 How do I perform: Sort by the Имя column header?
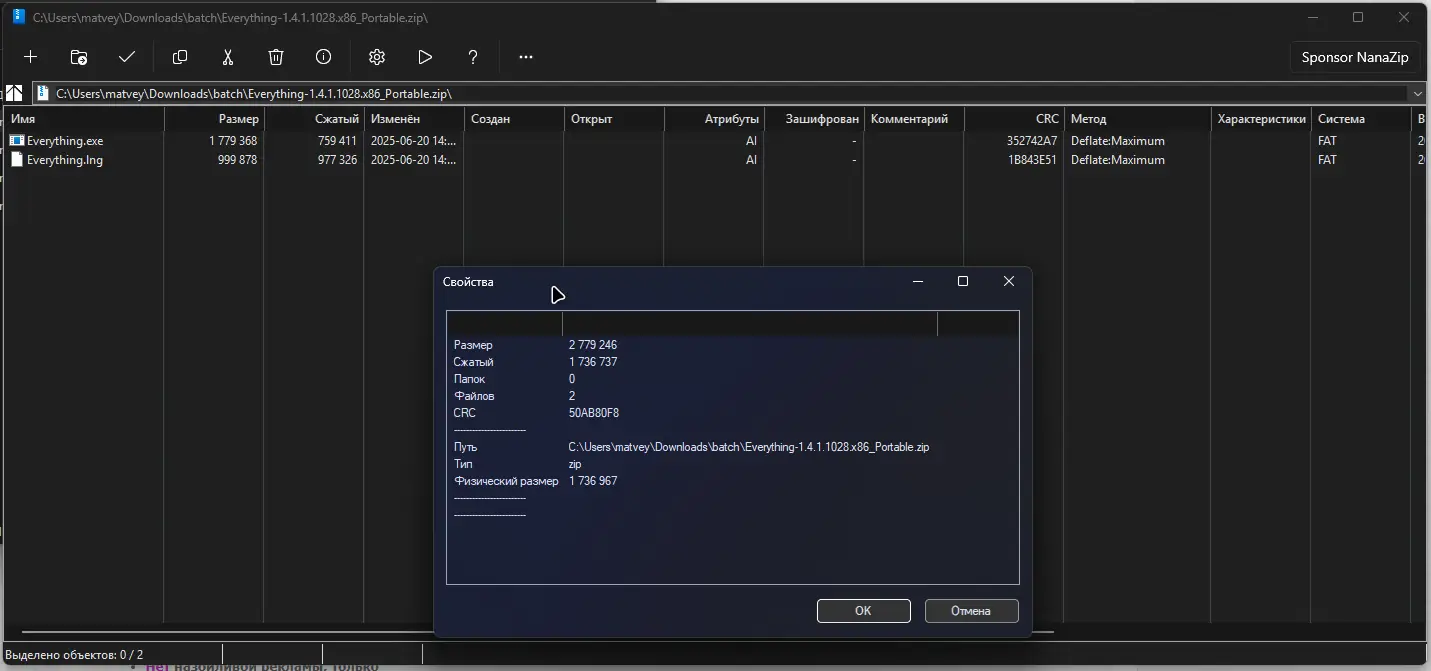tap(84, 119)
